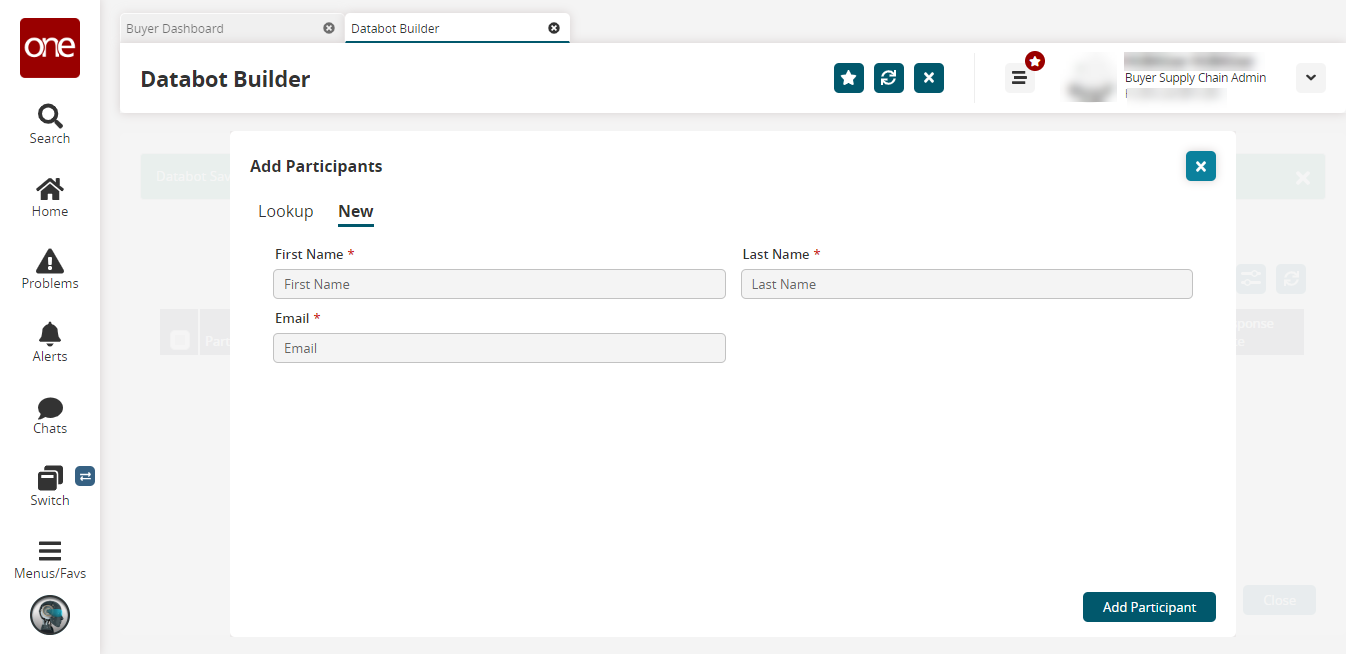Switch to the Lookup tab
This screenshot has width=1346, height=654.
coord(286,211)
